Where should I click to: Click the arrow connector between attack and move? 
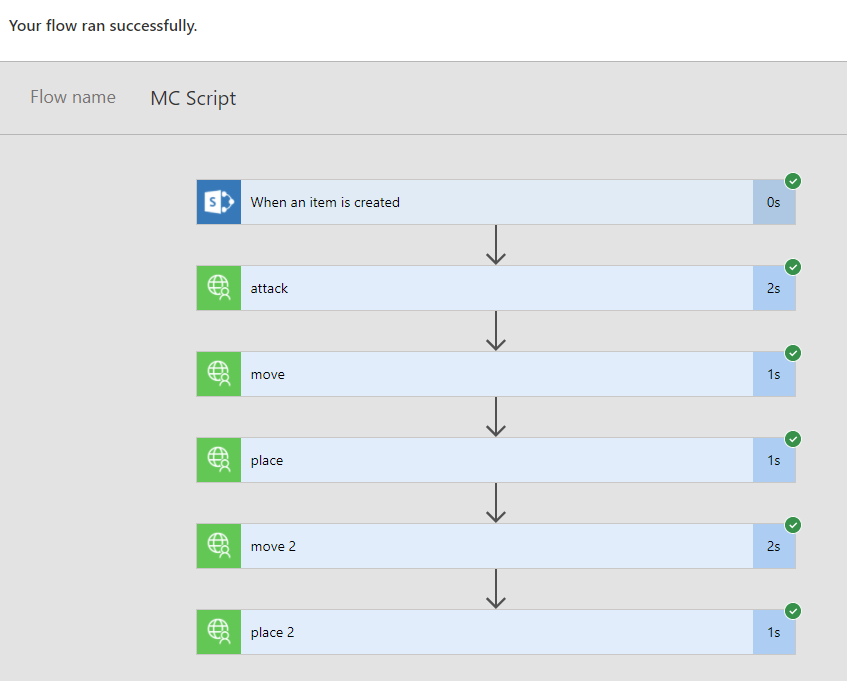(x=496, y=331)
